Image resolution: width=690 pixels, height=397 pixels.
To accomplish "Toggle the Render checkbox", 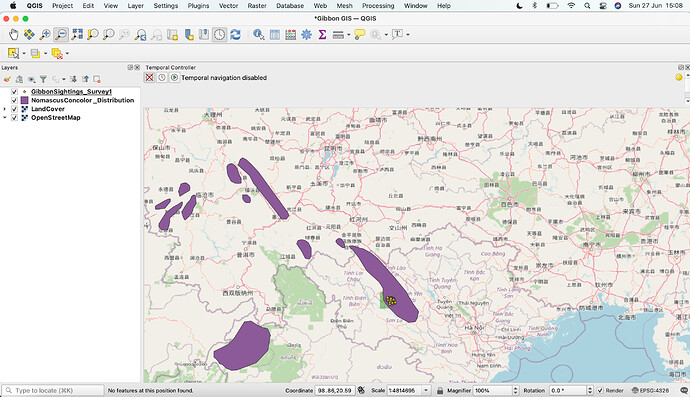I will click(x=600, y=390).
